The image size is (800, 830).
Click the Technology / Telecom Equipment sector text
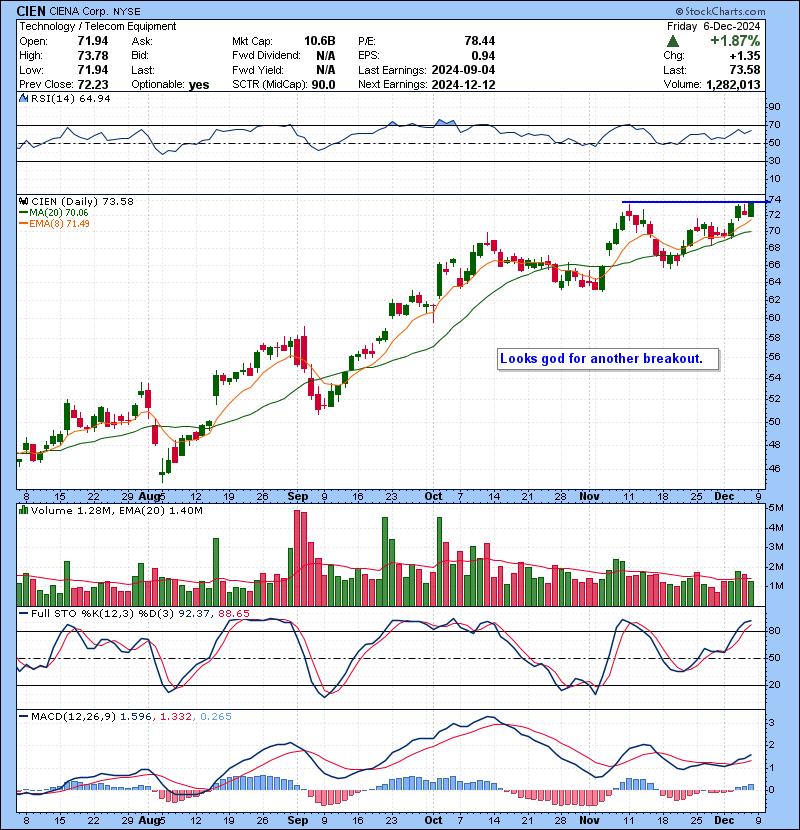pyautogui.click(x=98, y=26)
